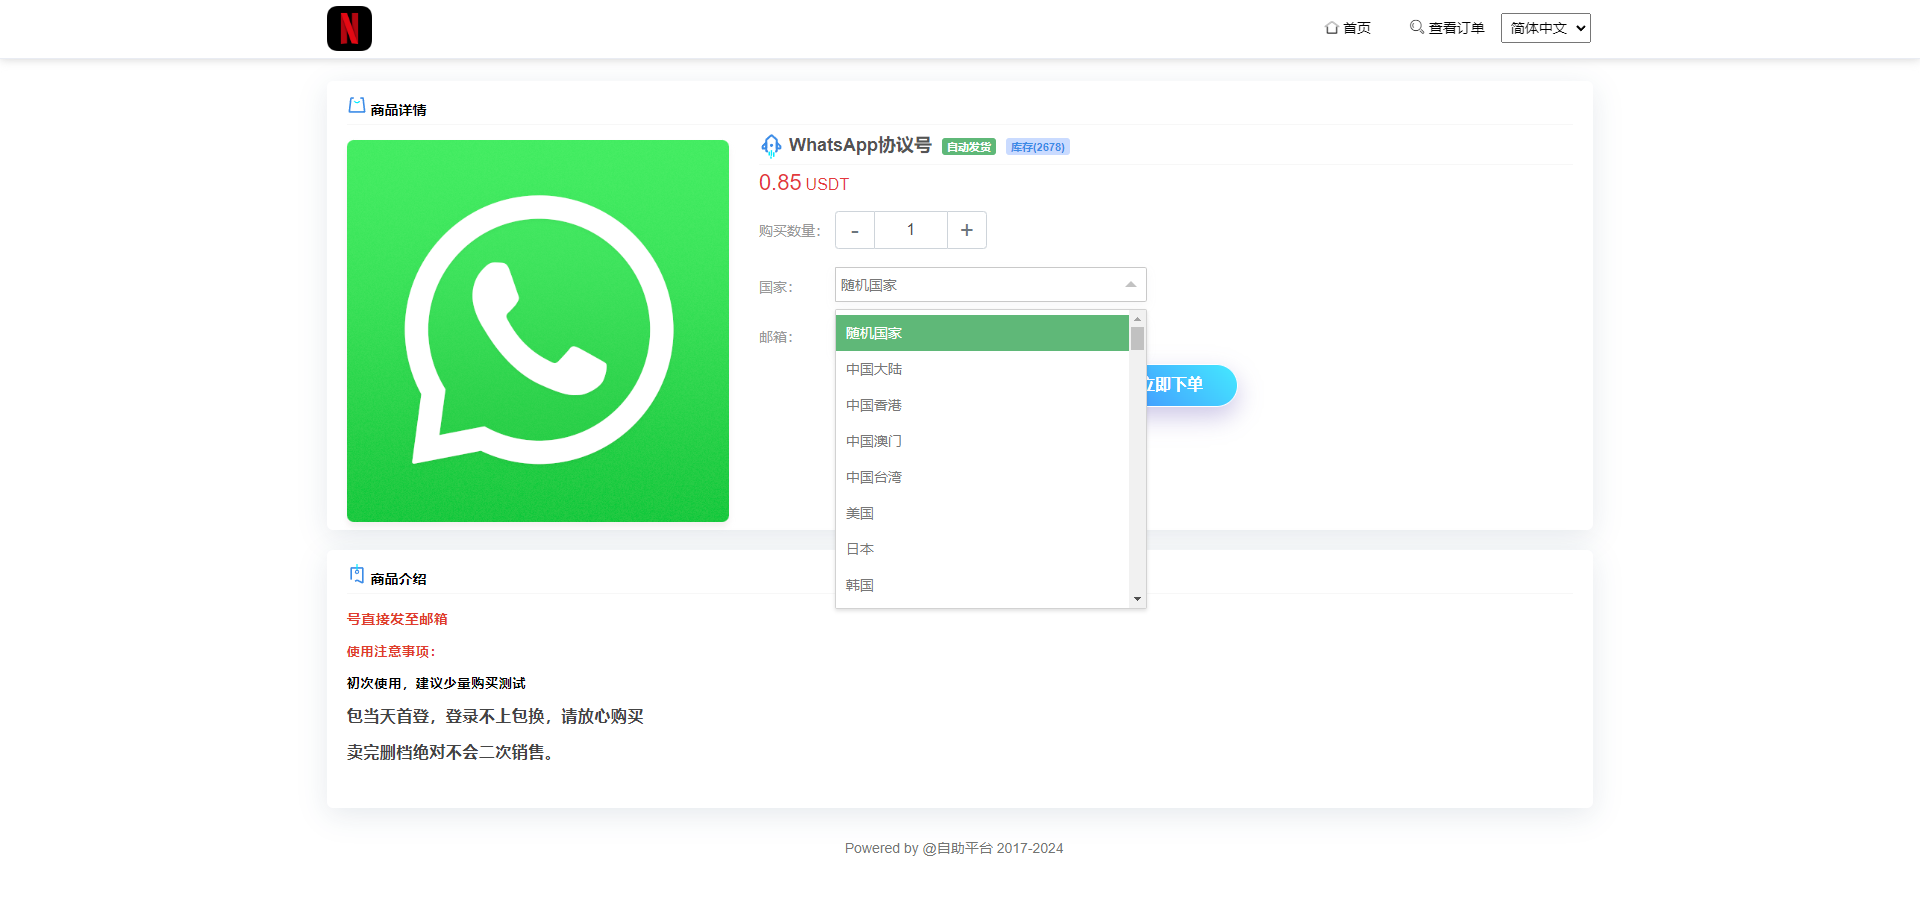Image resolution: width=1920 pixels, height=914 pixels.
Task: Select 美国 from country list
Action: pyautogui.click(x=982, y=513)
